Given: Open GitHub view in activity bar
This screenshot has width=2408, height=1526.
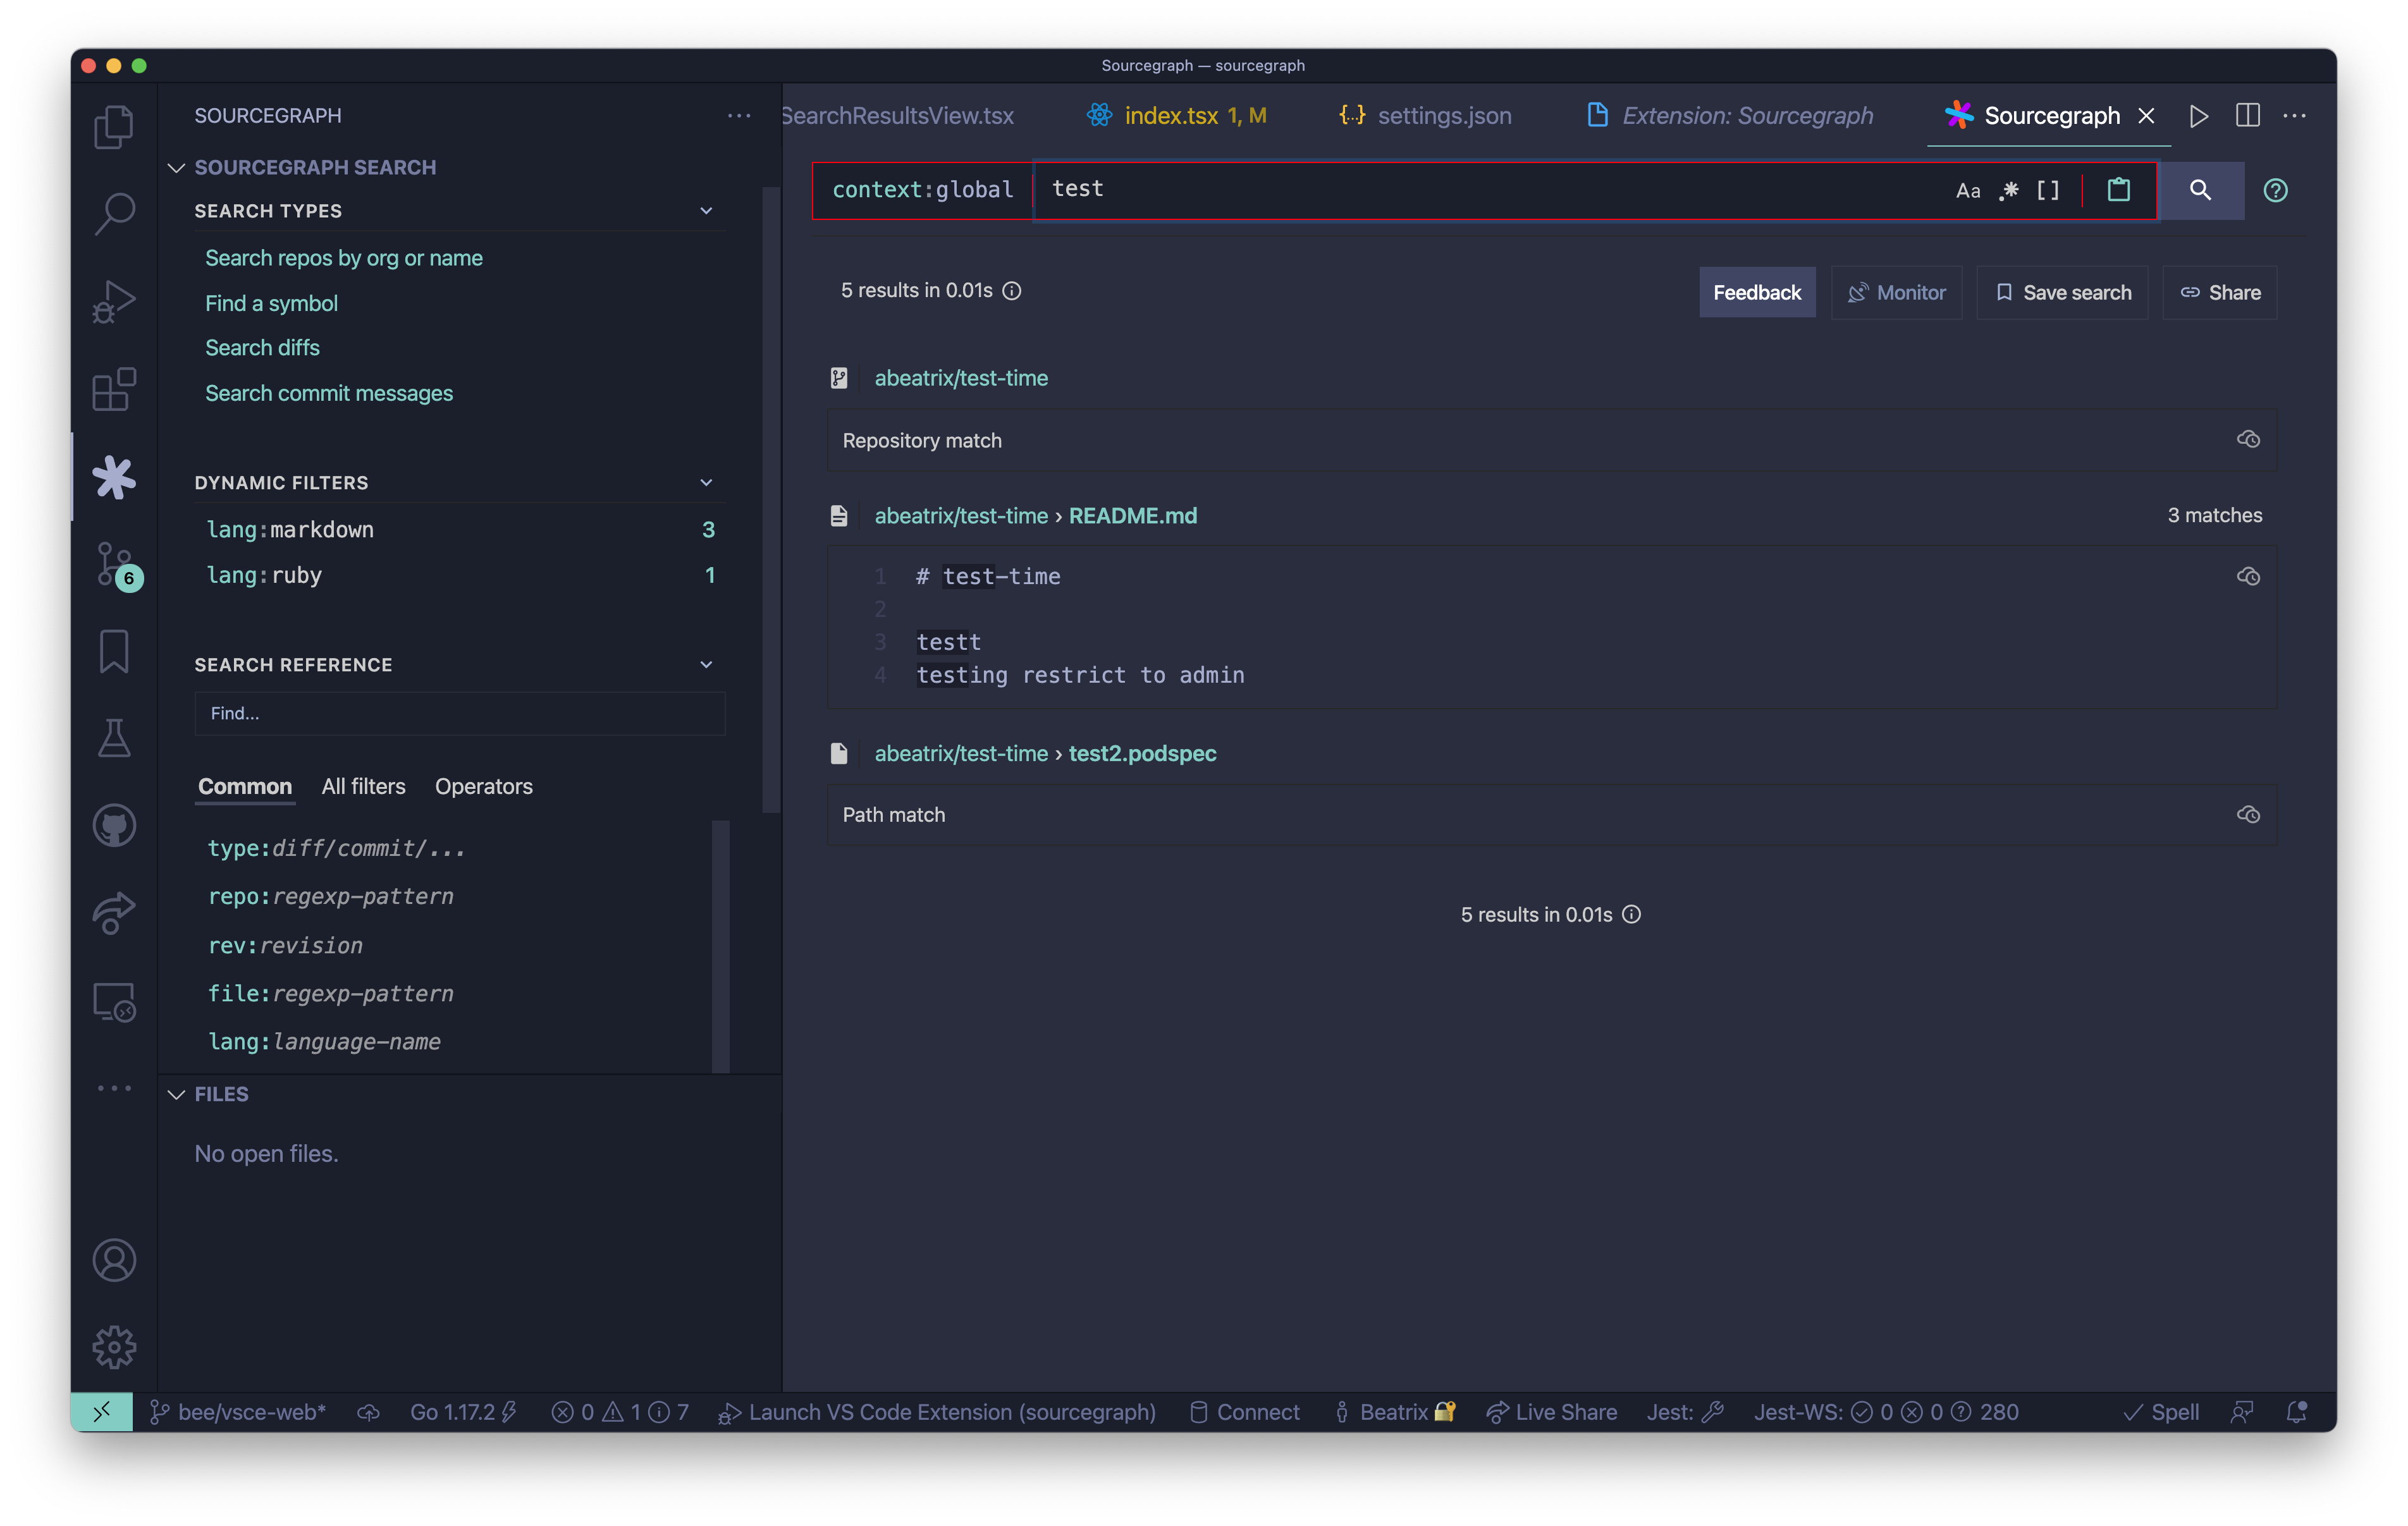Looking at the screenshot, I should click(x=114, y=825).
